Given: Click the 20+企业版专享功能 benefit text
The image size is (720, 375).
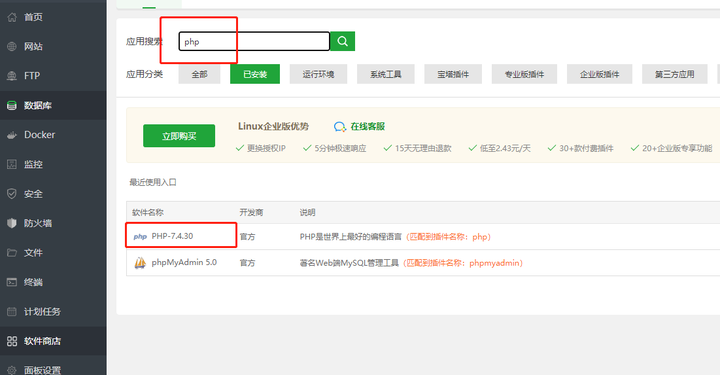Looking at the screenshot, I should [x=677, y=148].
